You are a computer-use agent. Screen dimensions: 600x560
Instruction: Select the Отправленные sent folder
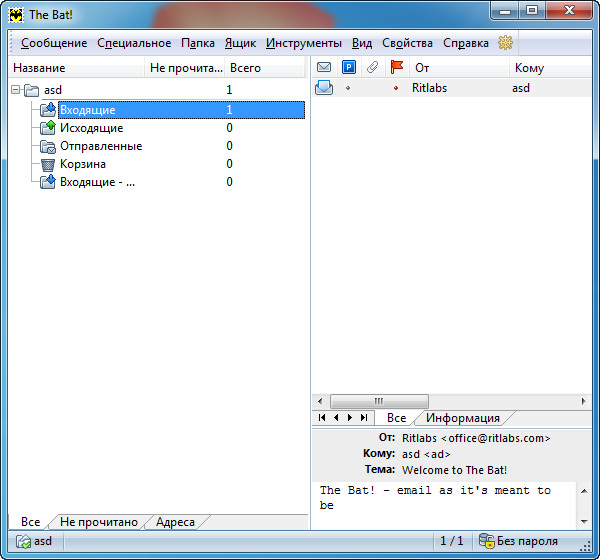point(101,146)
